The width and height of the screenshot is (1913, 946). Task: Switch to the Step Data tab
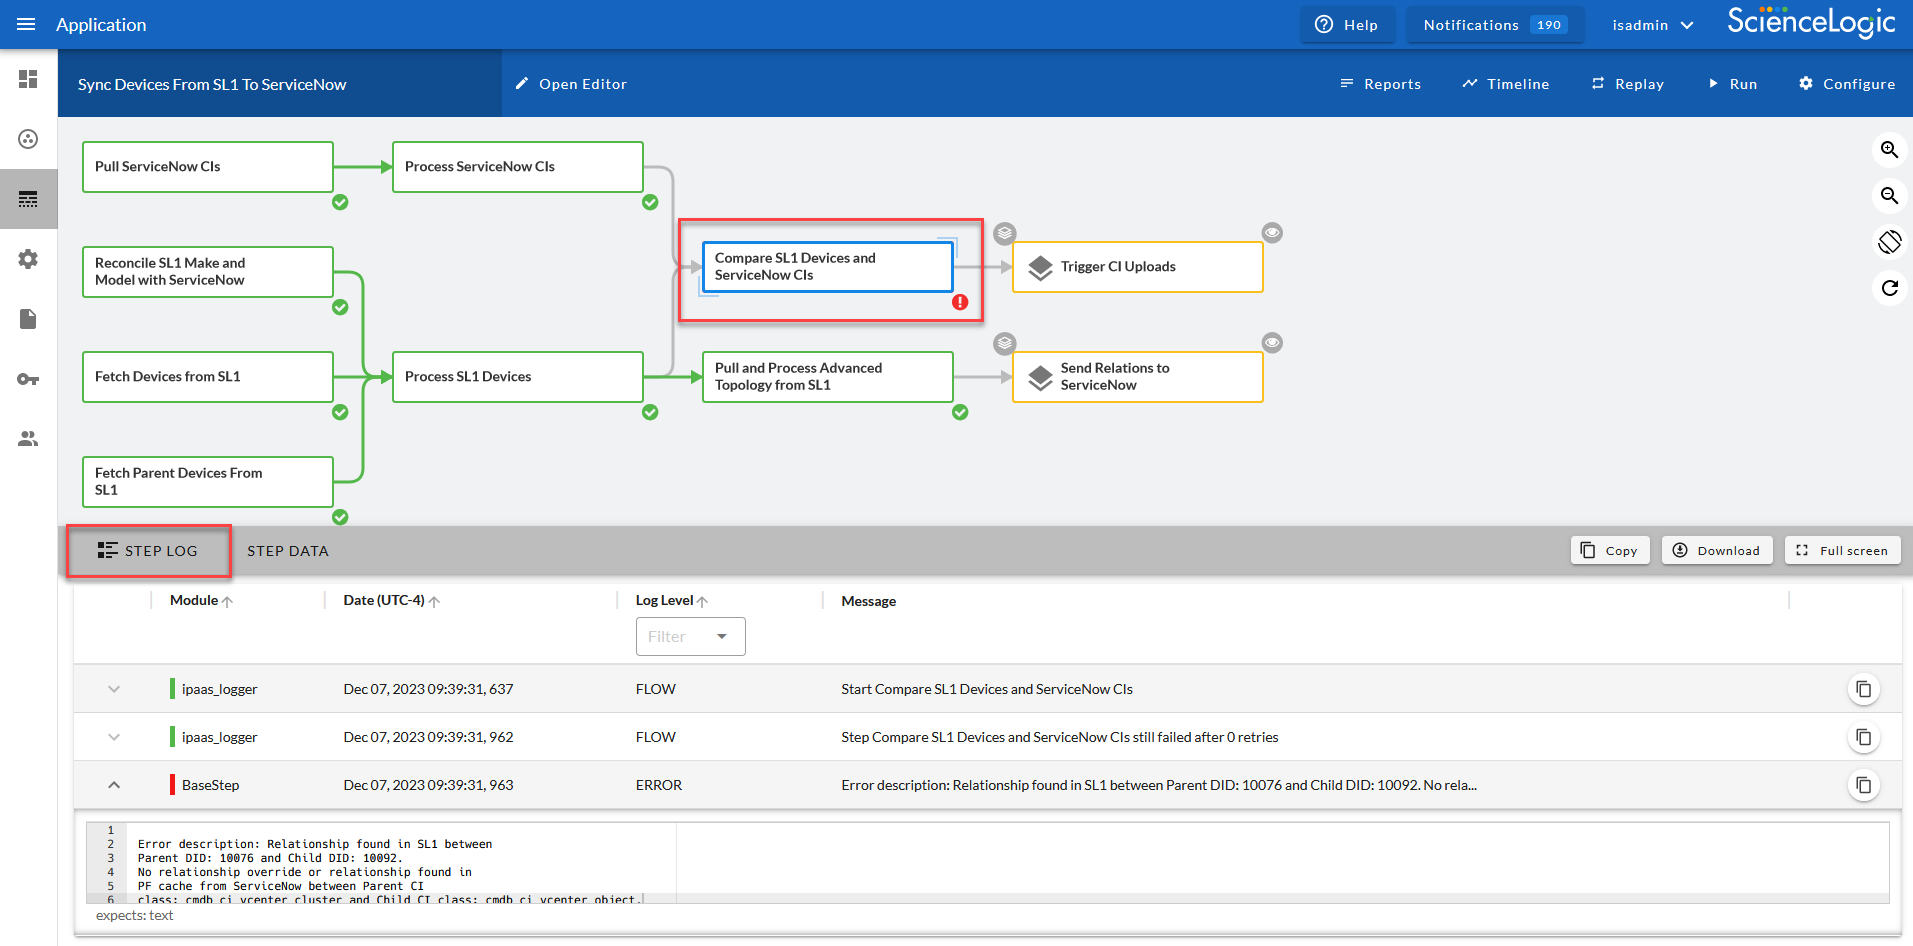[288, 551]
